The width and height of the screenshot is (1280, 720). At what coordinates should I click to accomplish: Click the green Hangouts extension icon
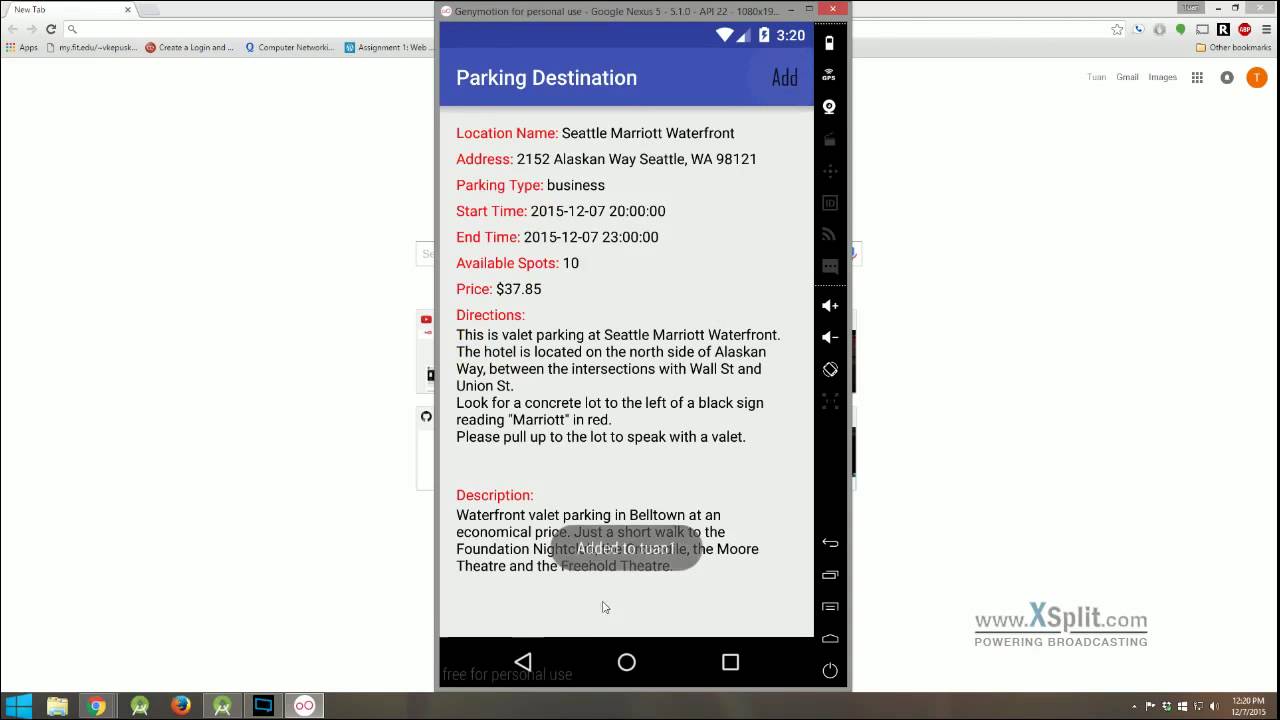click(x=1181, y=29)
